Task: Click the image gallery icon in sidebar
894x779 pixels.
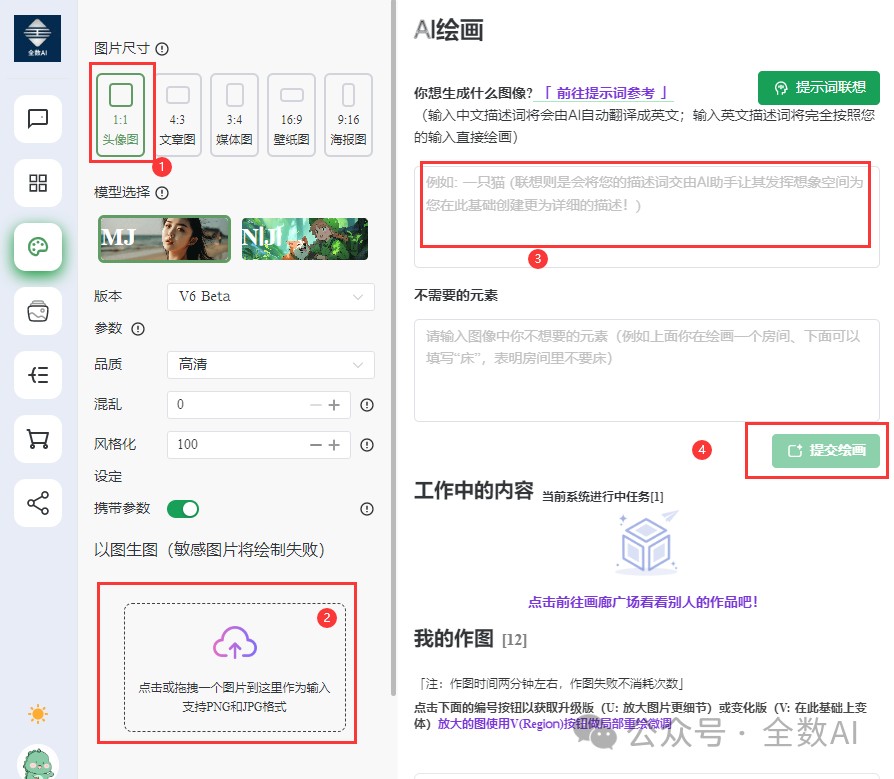Action: pyautogui.click(x=38, y=311)
